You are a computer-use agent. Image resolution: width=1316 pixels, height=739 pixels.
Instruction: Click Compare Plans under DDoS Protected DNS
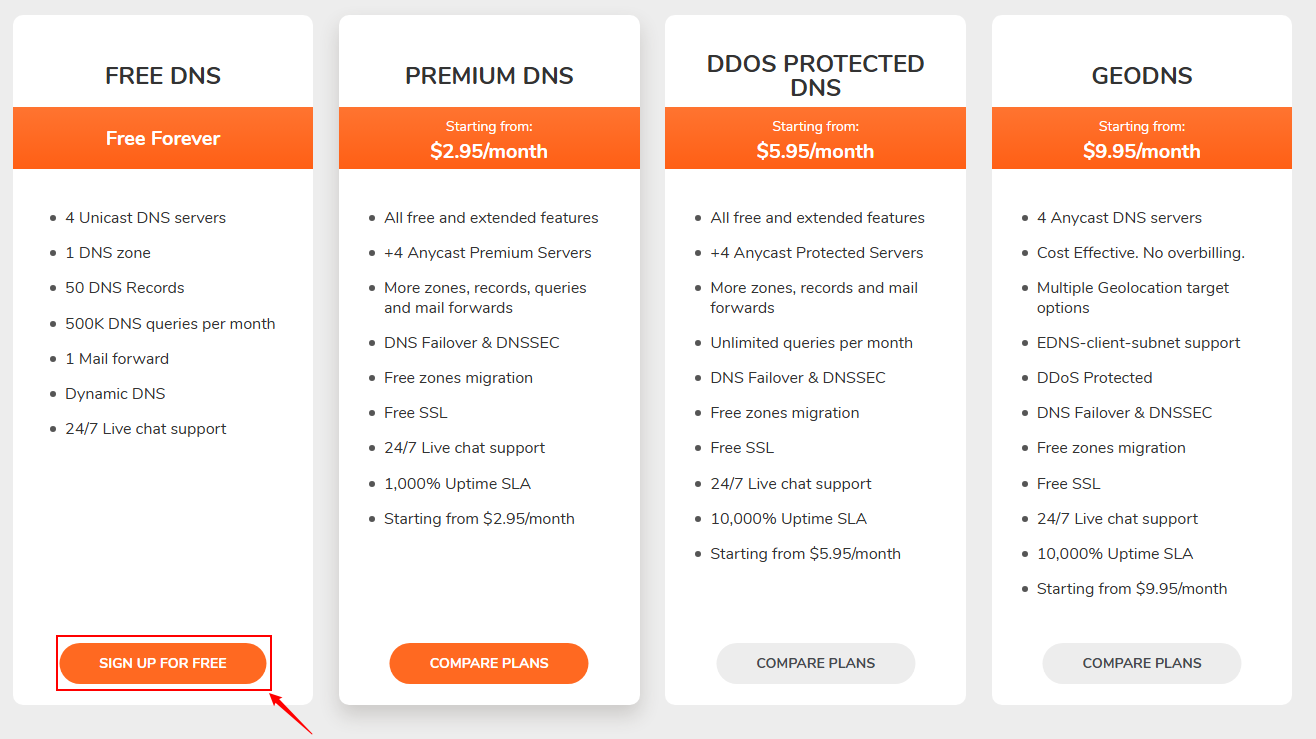(815, 663)
